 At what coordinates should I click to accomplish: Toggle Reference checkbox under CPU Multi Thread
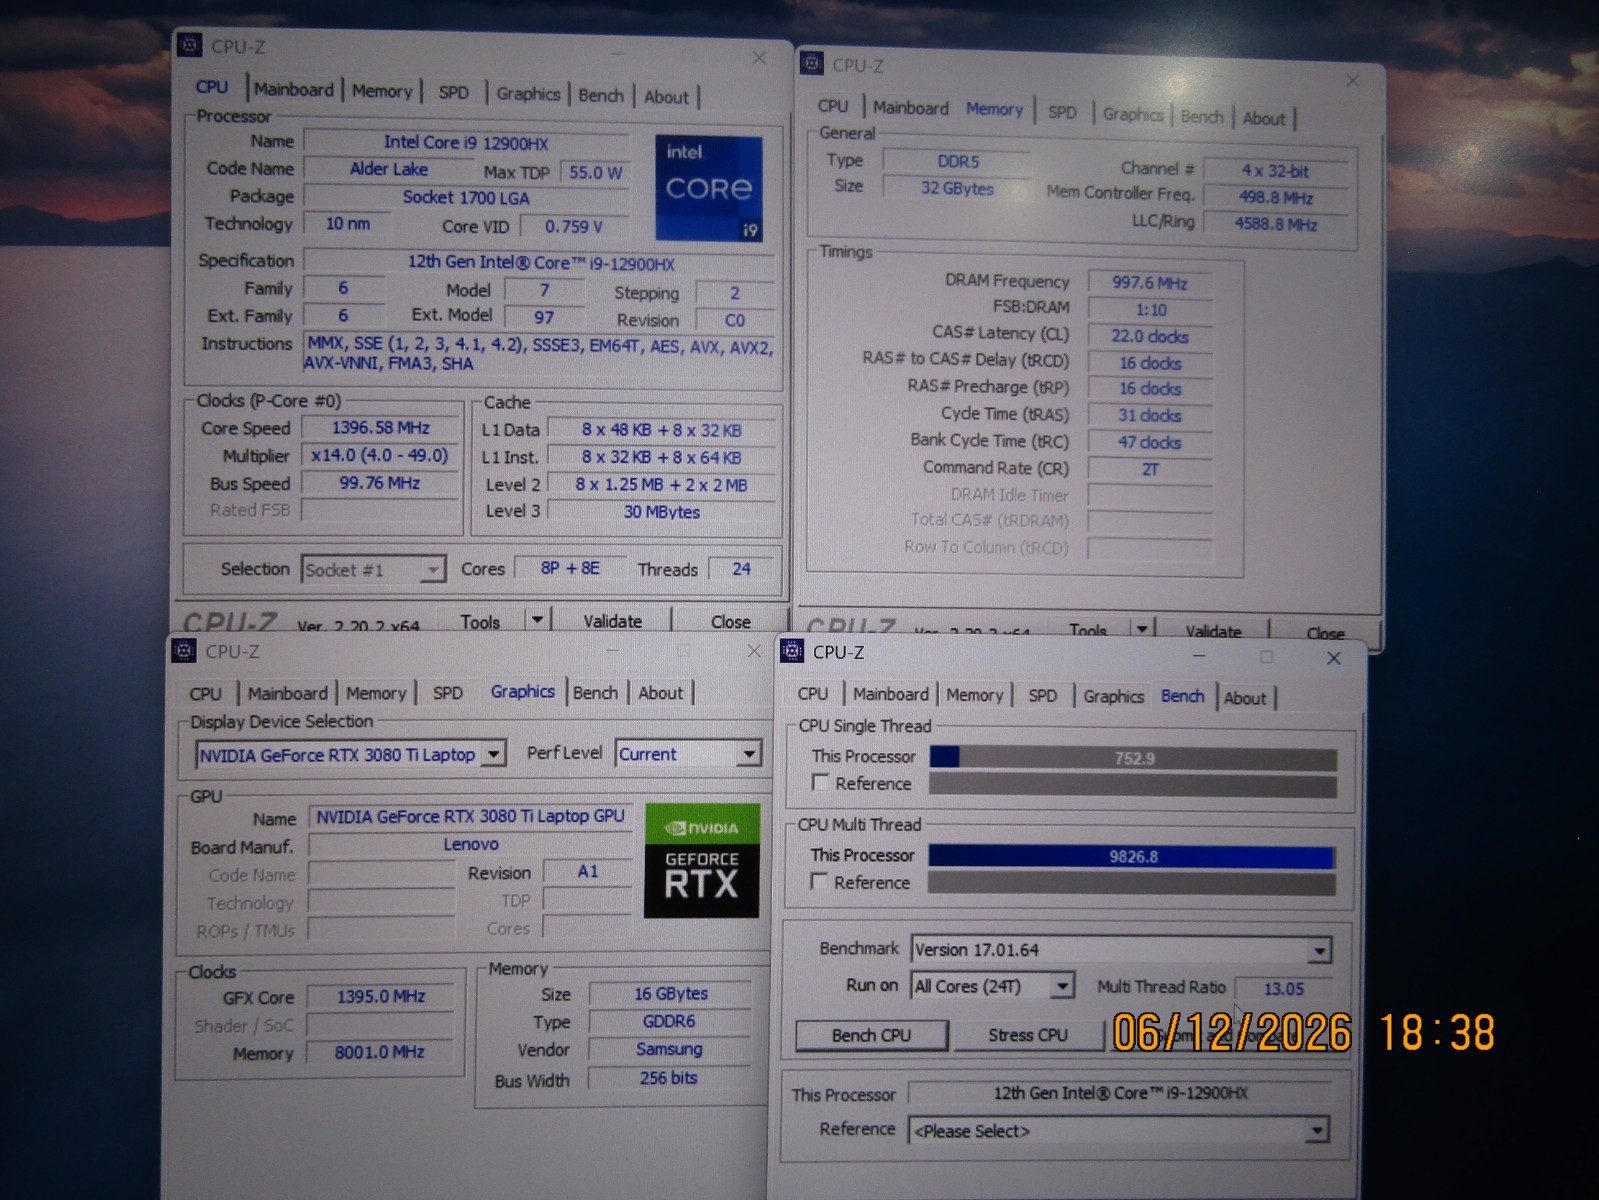click(x=819, y=881)
